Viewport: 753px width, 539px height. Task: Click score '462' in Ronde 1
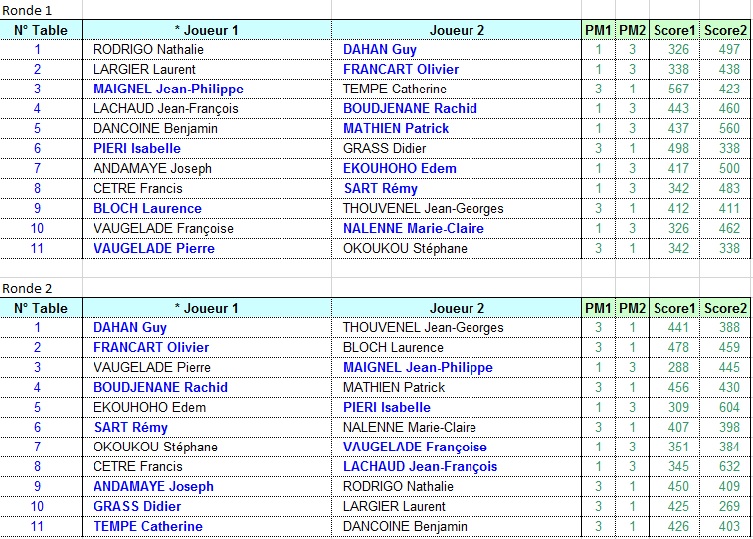(x=729, y=228)
